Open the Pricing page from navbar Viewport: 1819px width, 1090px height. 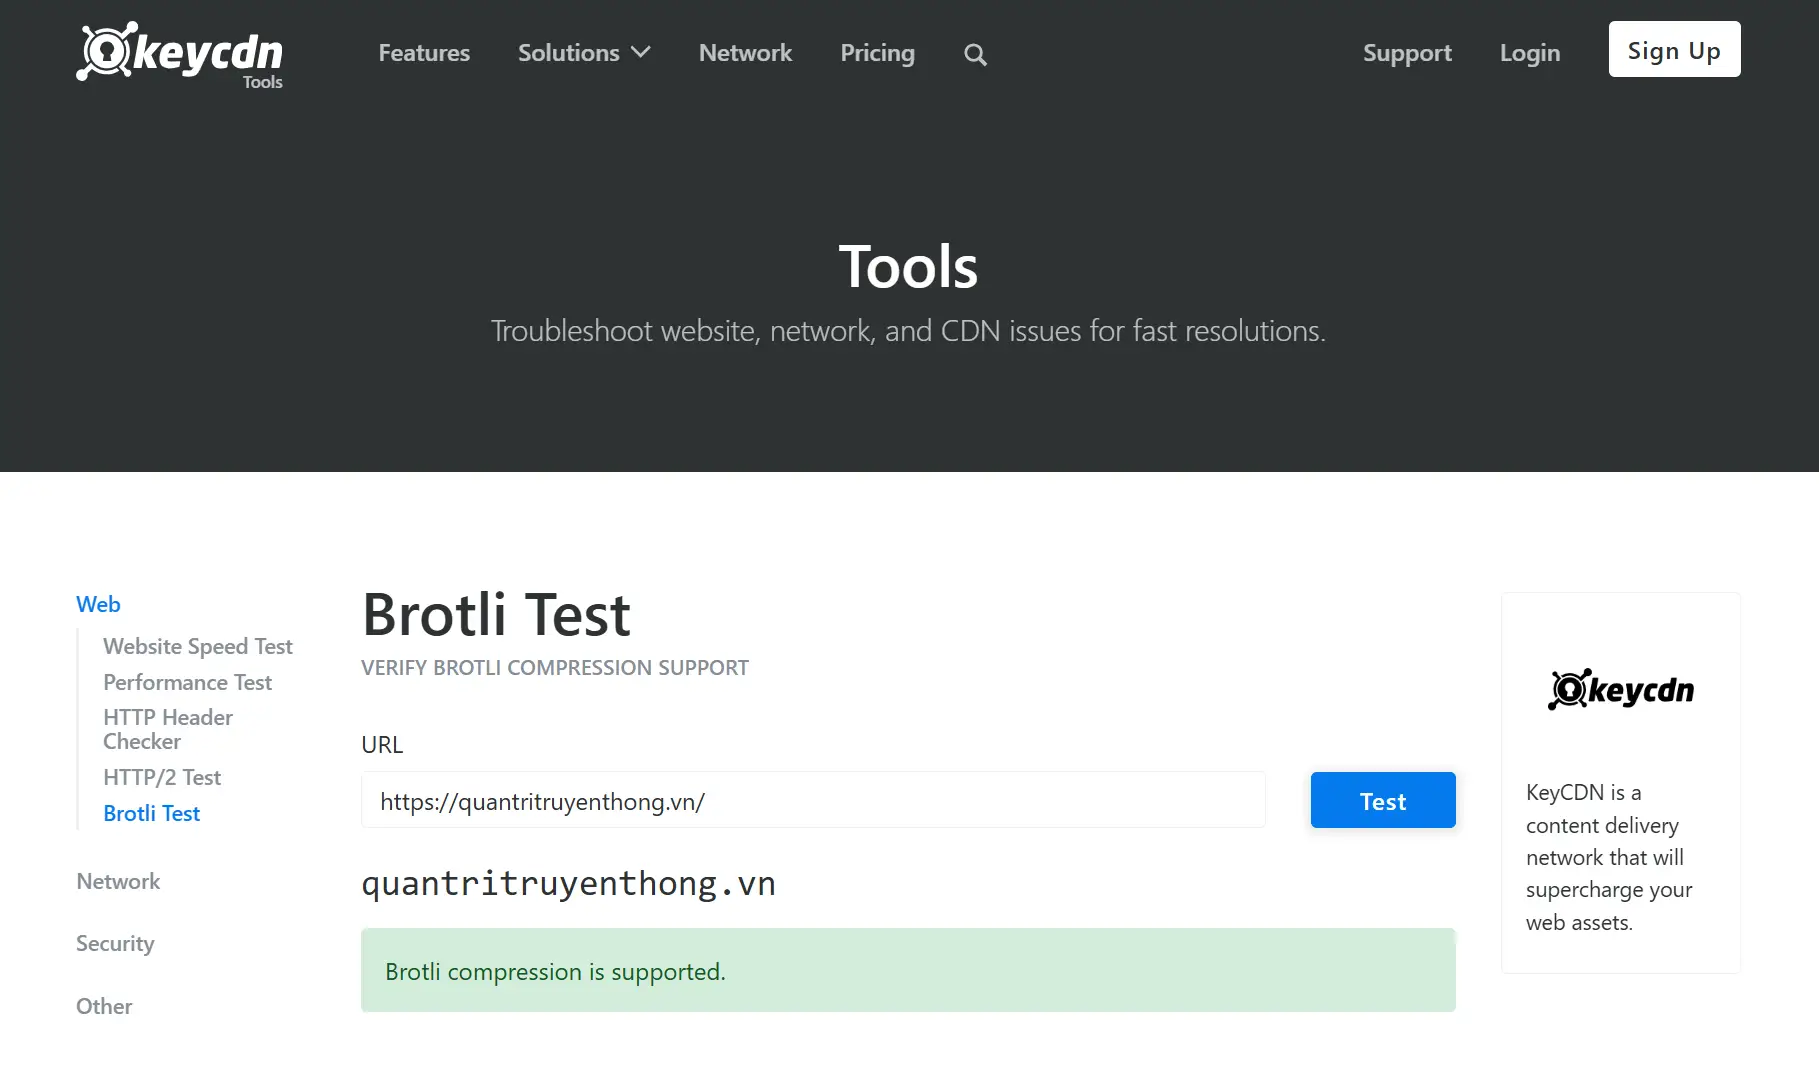click(877, 53)
